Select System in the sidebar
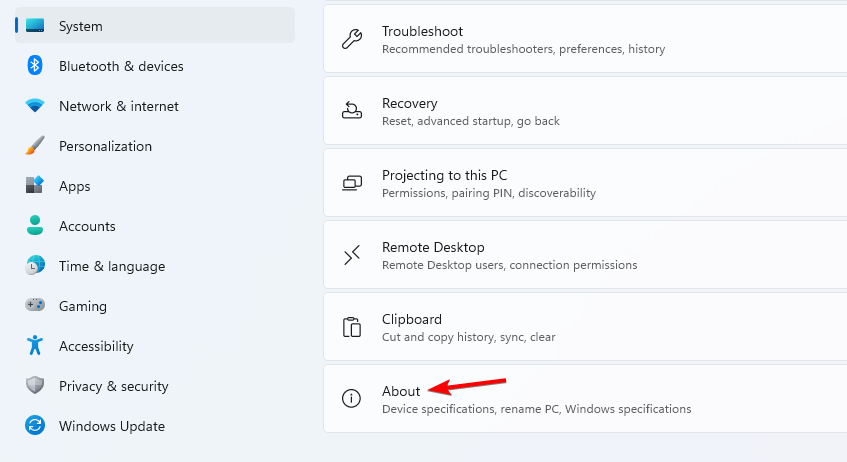Screen dimensions: 847x462 155,25
